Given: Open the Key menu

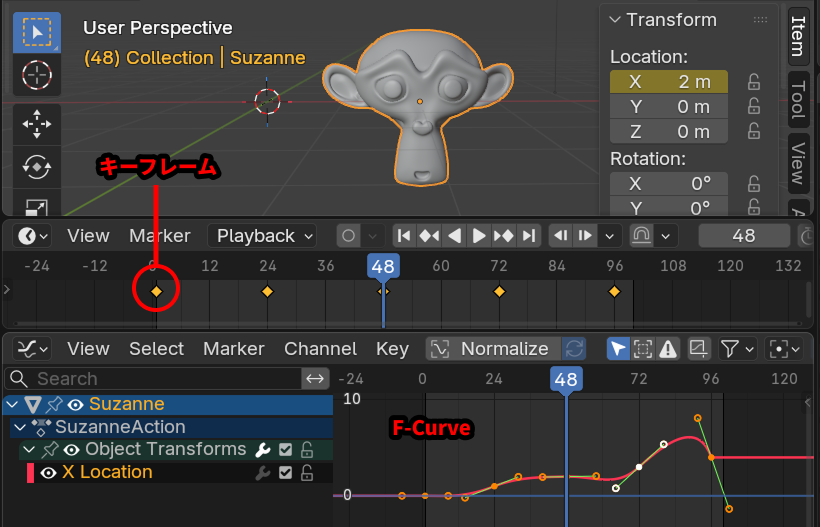Looking at the screenshot, I should [x=392, y=349].
